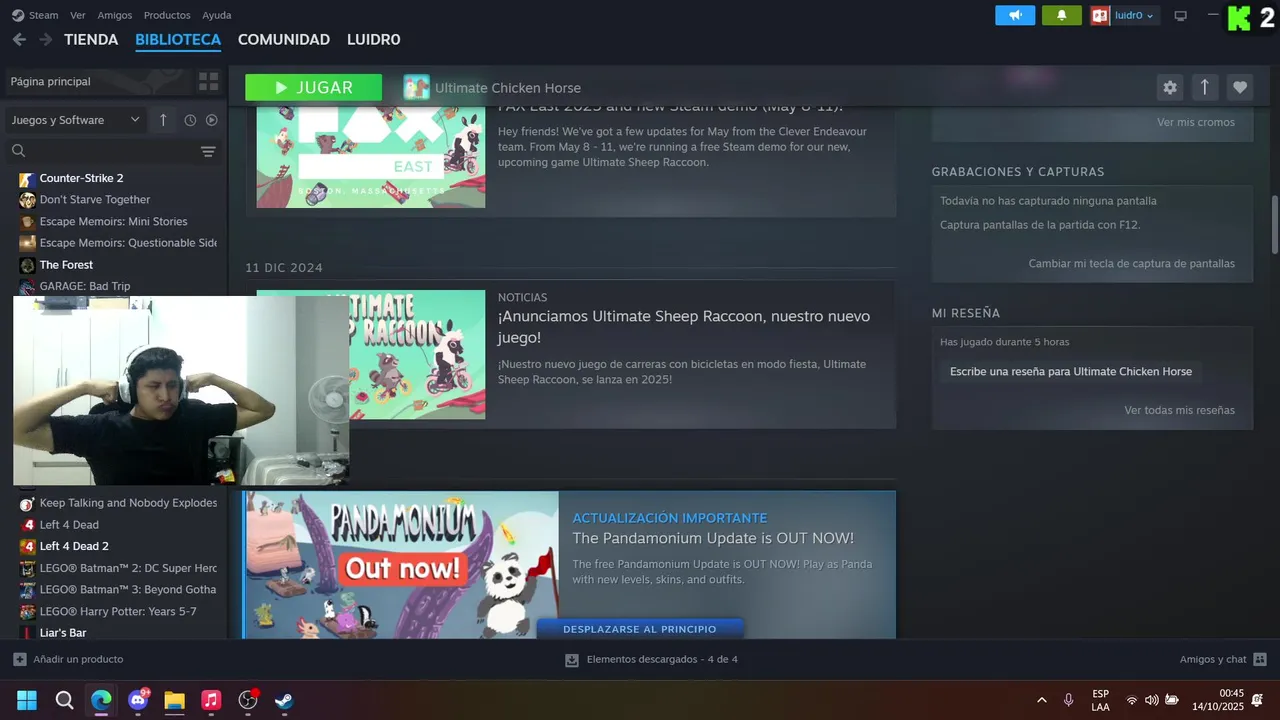Click the main content vertical scrollbar
The height and width of the screenshot is (720, 1280).
[x=1275, y=225]
